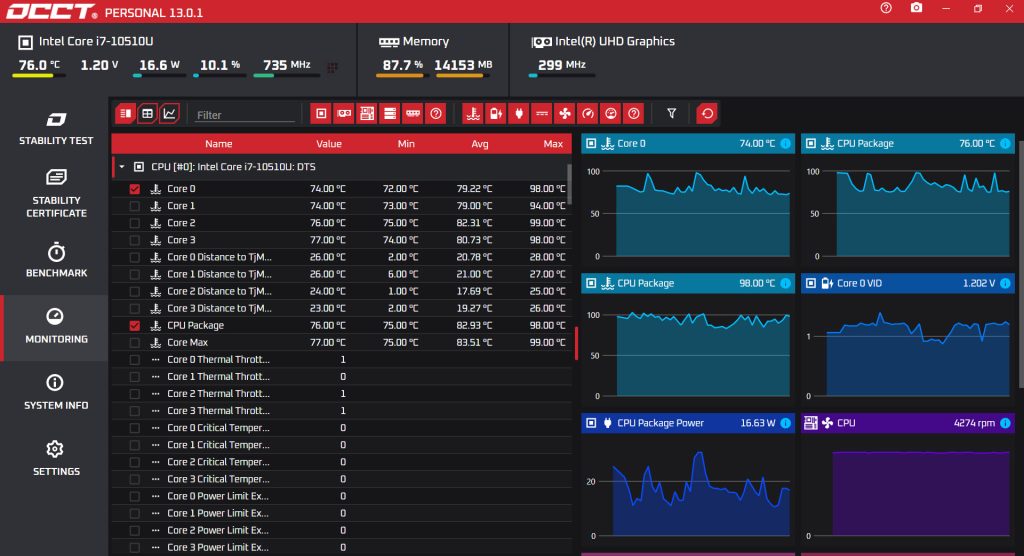Take a screenshot with the camera icon
This screenshot has height=556, width=1024.
pos(916,8)
